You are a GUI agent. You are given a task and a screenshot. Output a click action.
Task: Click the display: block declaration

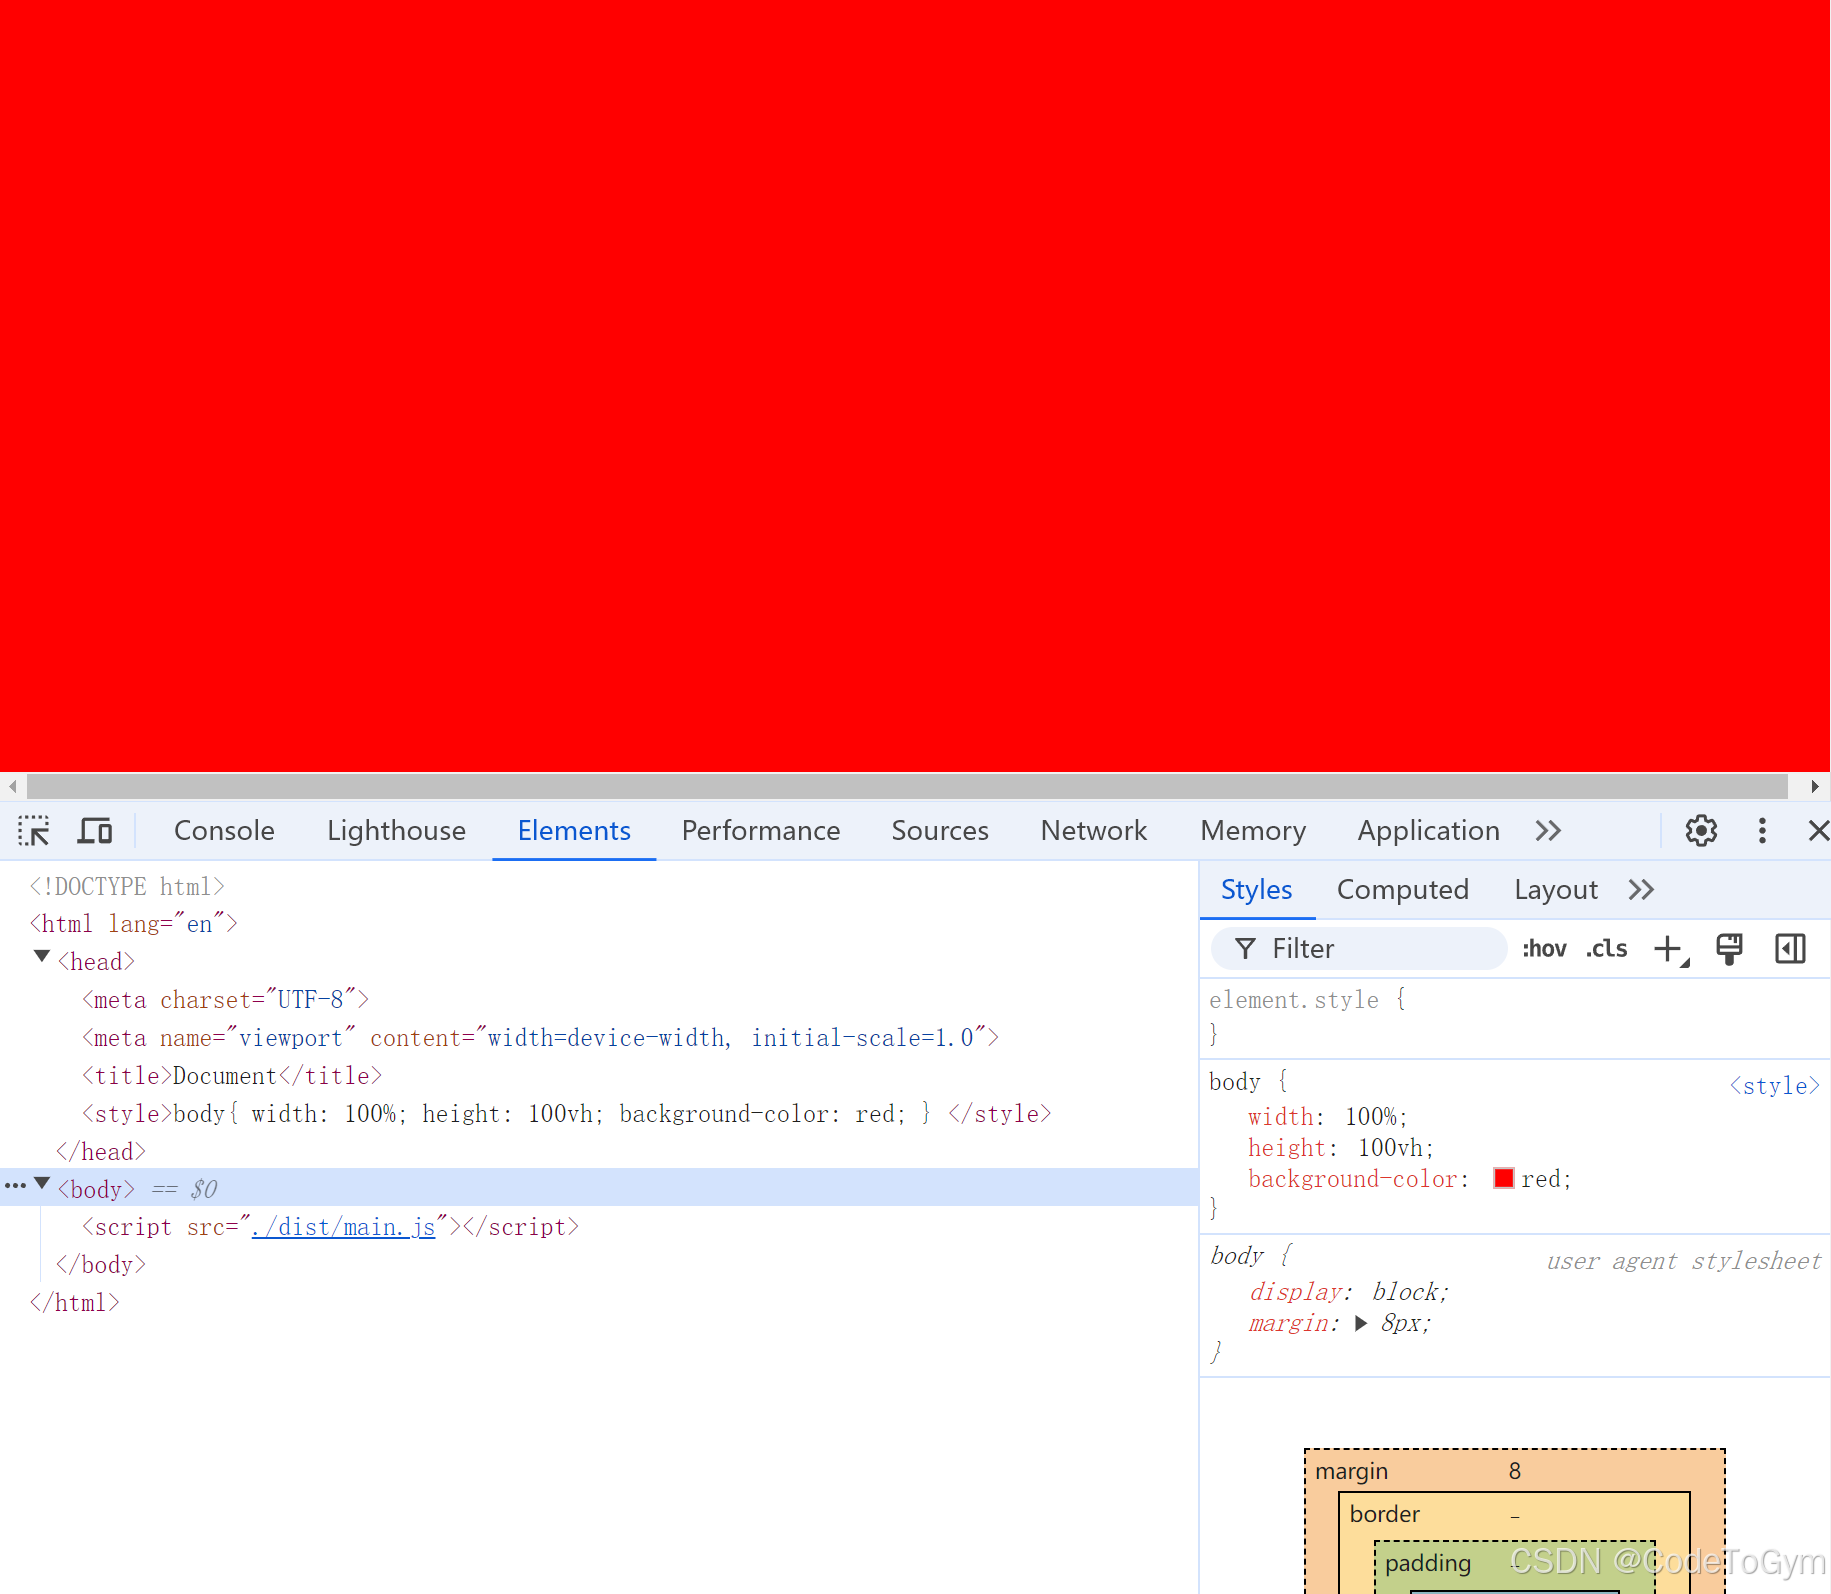(x=1348, y=1292)
